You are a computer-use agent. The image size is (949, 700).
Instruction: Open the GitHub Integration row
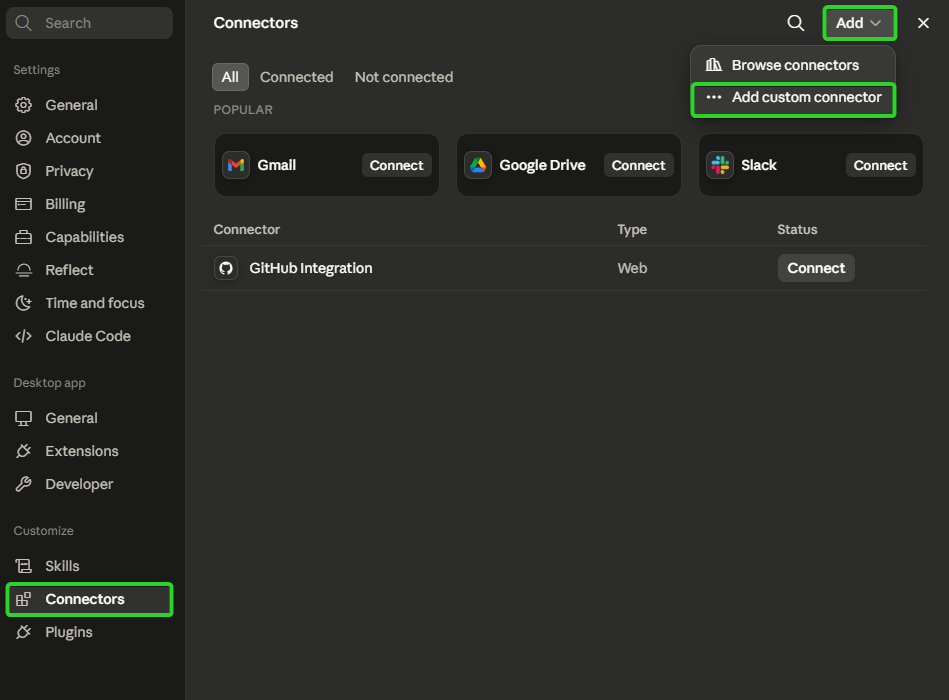563,268
